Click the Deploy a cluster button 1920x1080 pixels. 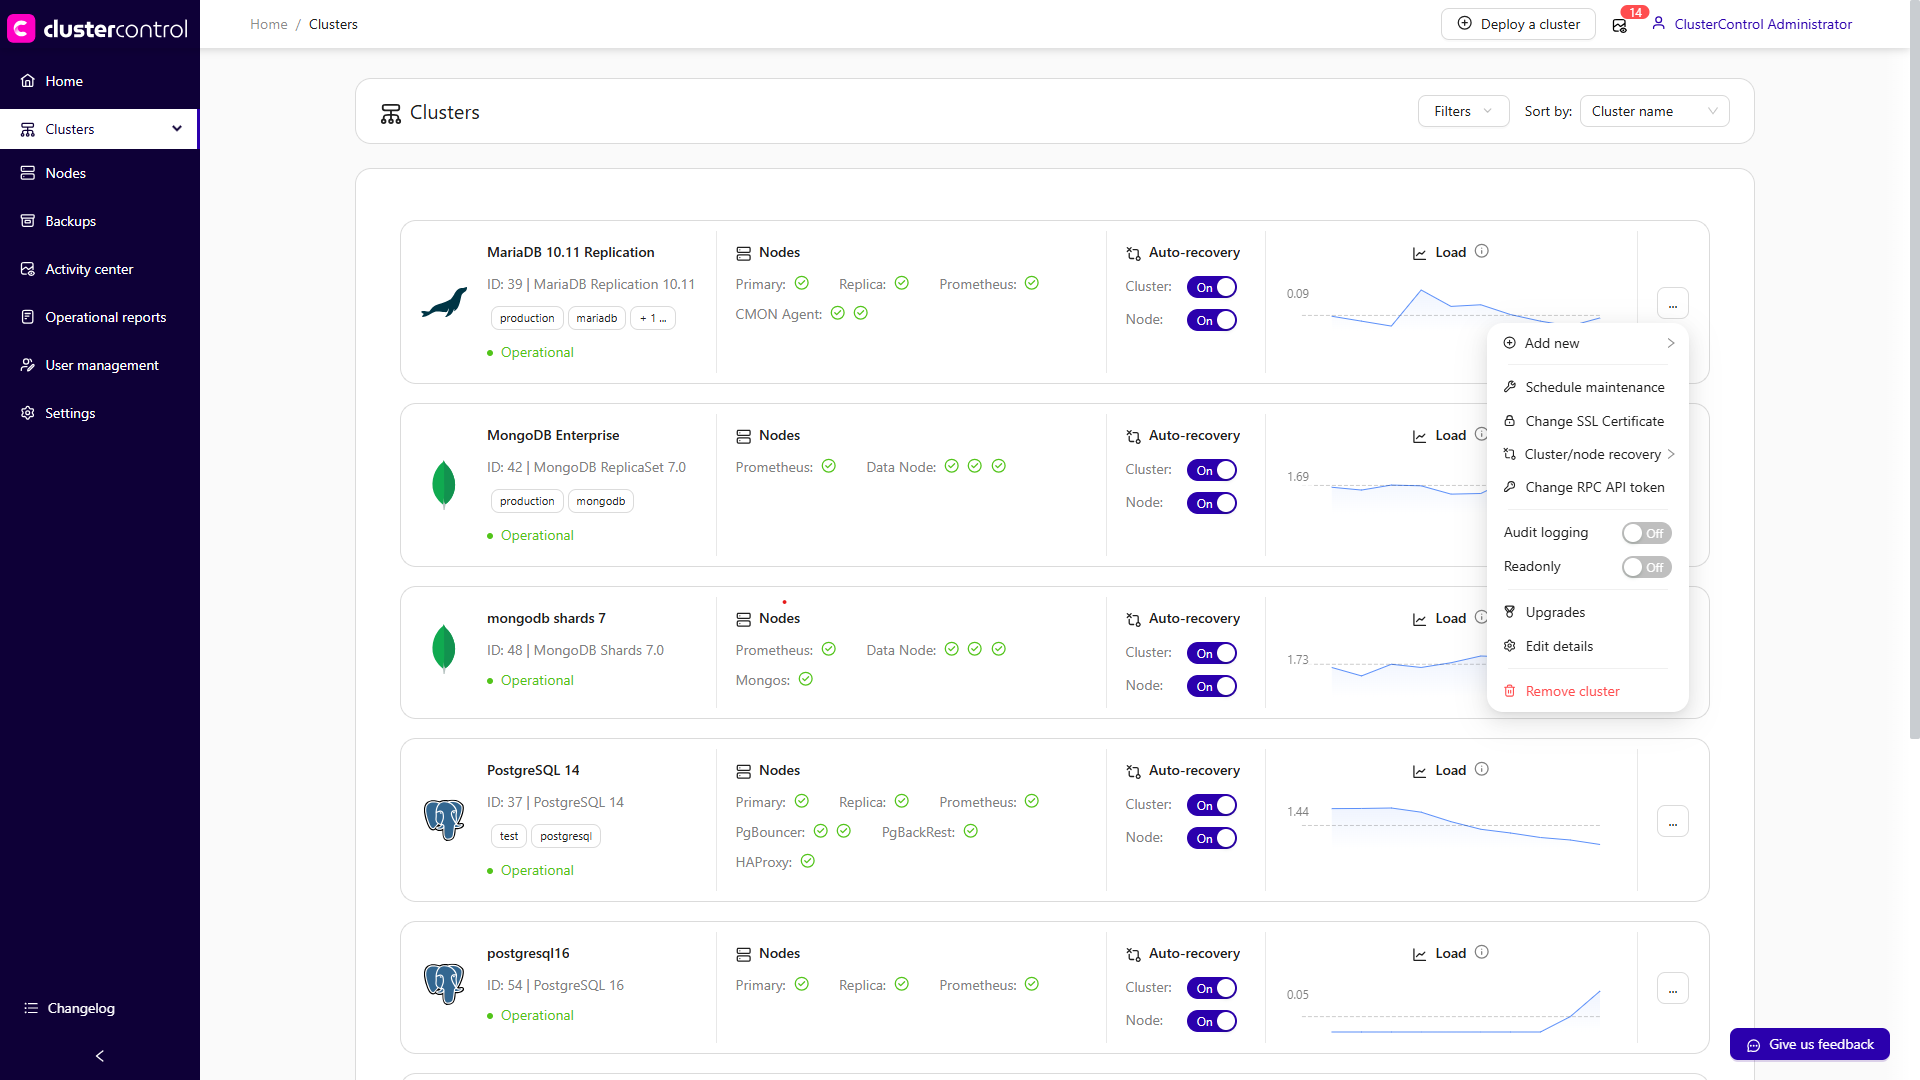(x=1518, y=24)
